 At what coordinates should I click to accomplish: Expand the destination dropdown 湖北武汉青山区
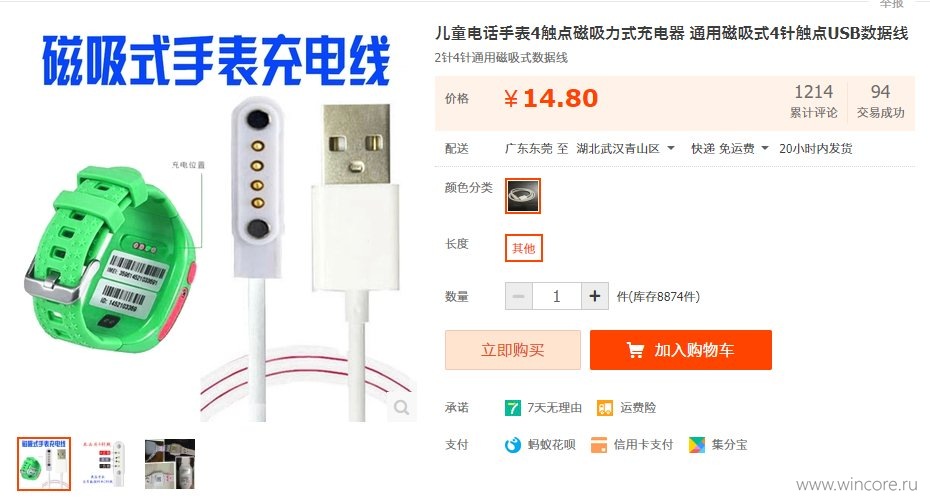tap(625, 148)
